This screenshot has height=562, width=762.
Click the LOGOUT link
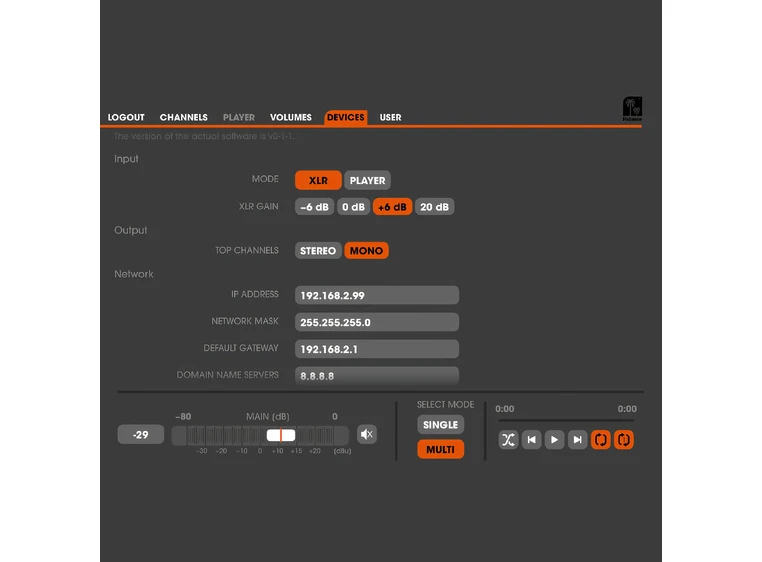click(x=126, y=118)
